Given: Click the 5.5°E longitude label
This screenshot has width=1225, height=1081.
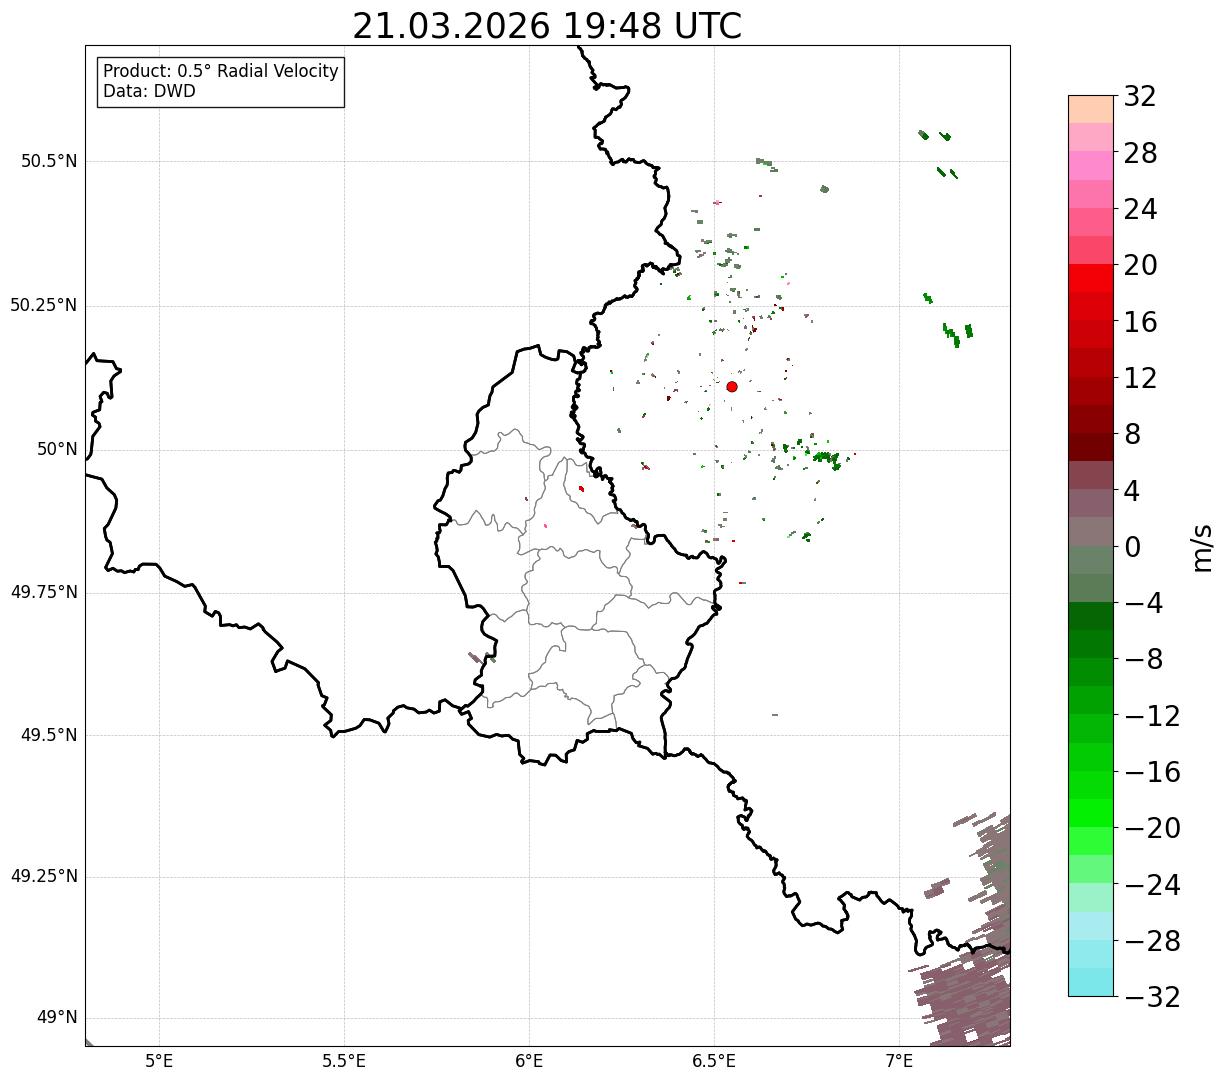Looking at the screenshot, I should pyautogui.click(x=344, y=1060).
